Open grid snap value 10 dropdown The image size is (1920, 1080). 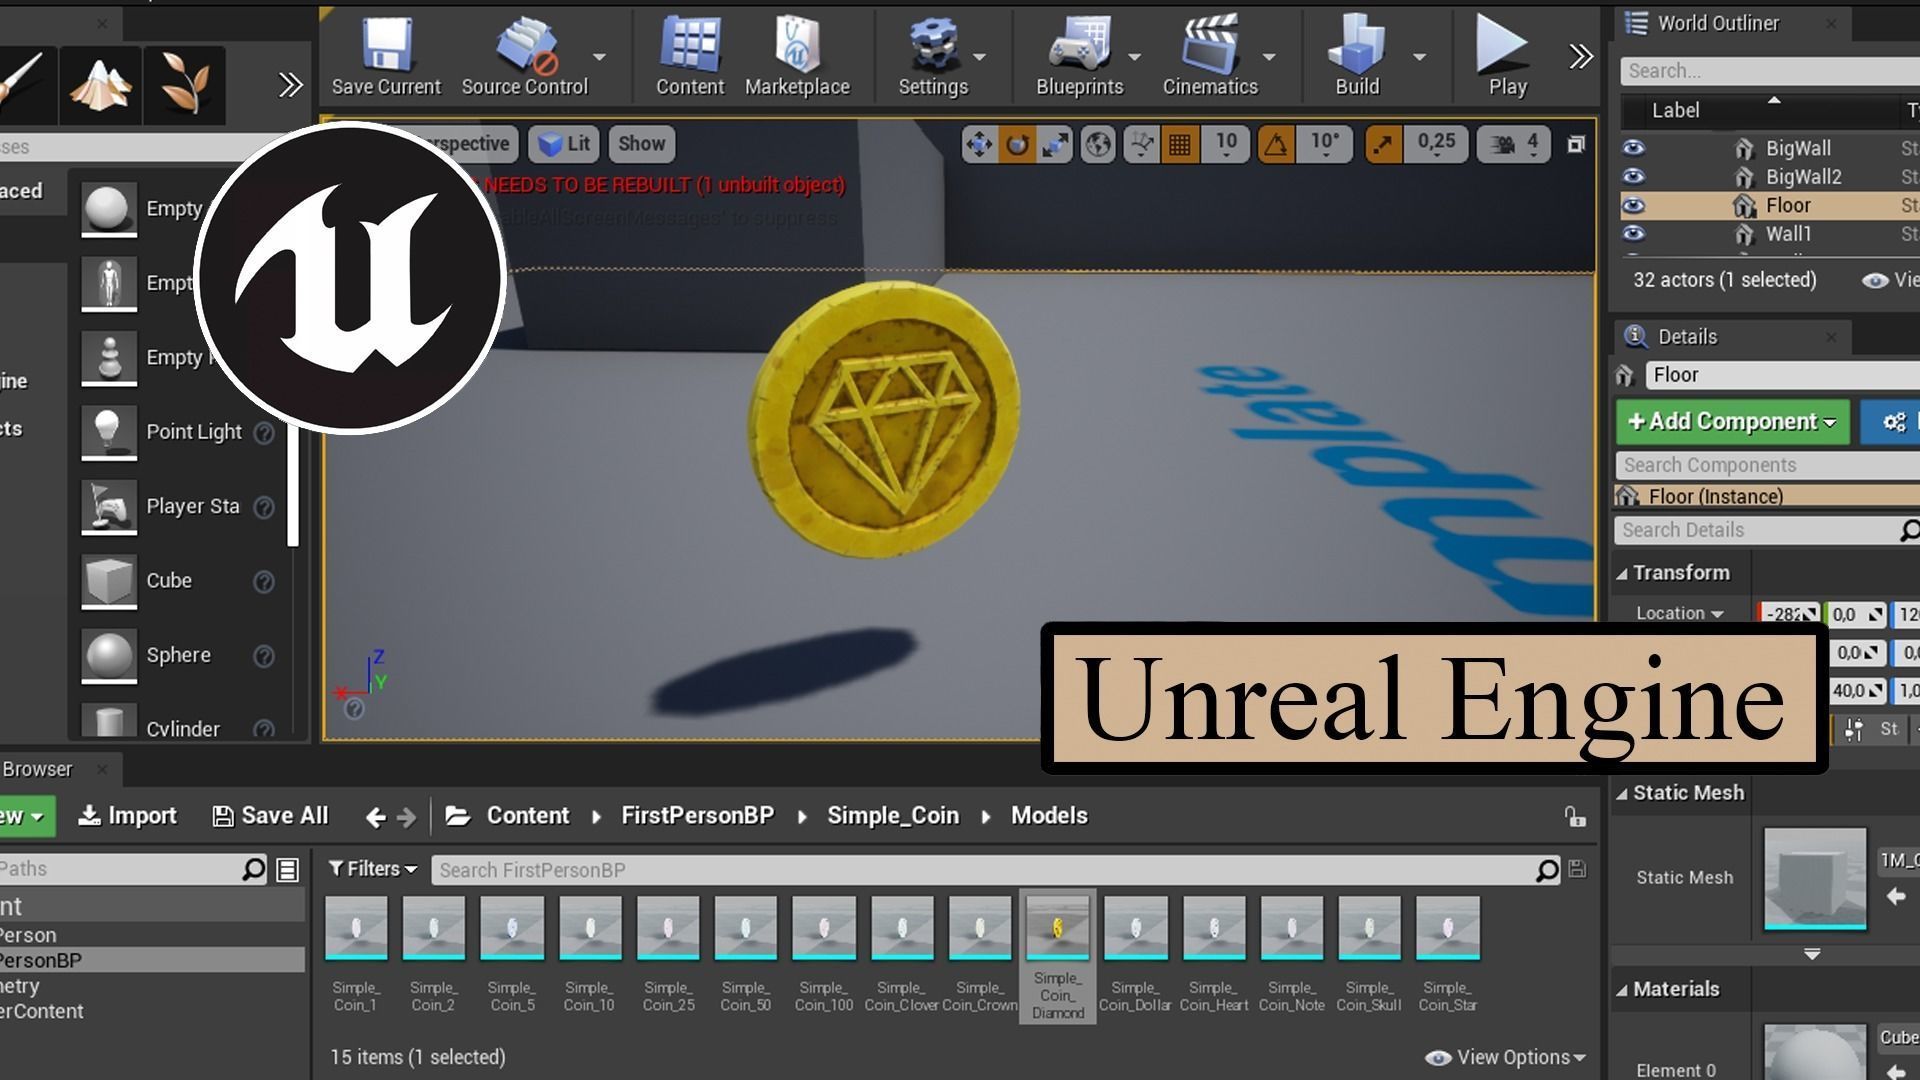(1226, 144)
